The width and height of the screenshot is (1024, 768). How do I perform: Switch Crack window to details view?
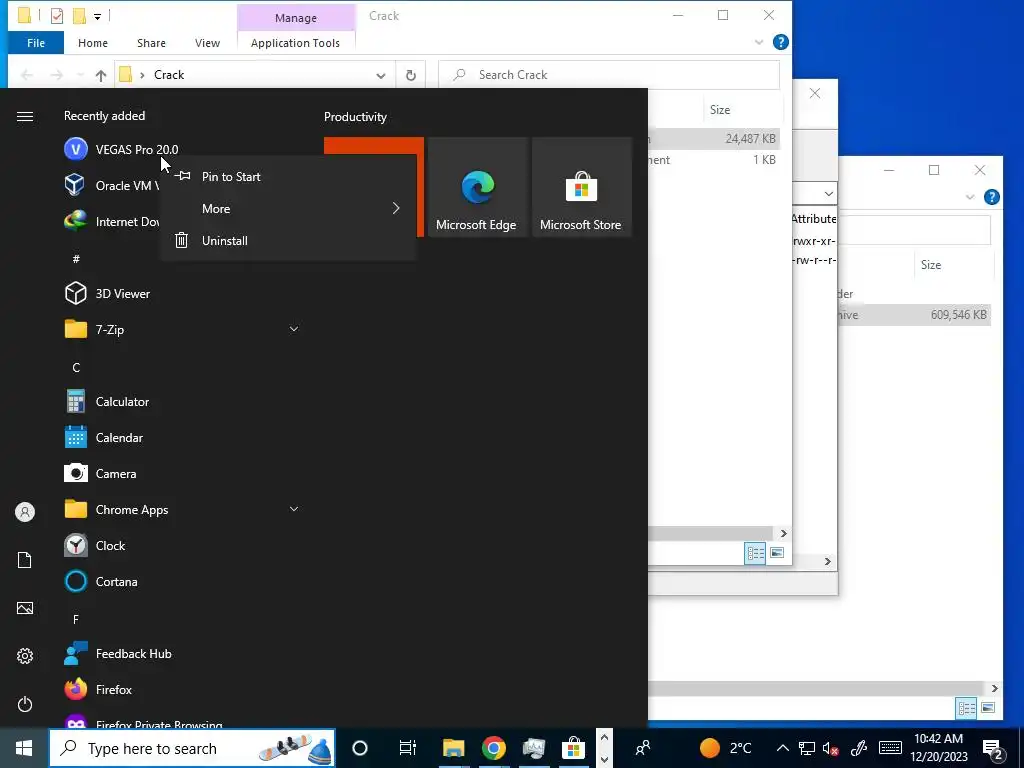[x=756, y=553]
